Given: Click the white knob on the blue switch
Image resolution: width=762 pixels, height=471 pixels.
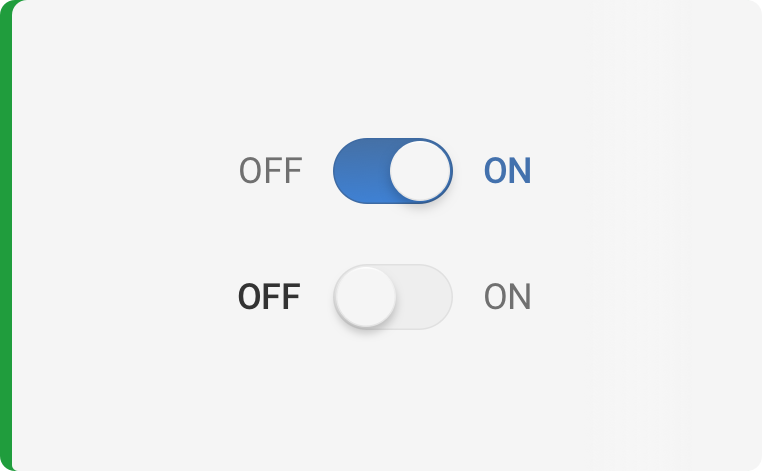Looking at the screenshot, I should click(x=420, y=171).
